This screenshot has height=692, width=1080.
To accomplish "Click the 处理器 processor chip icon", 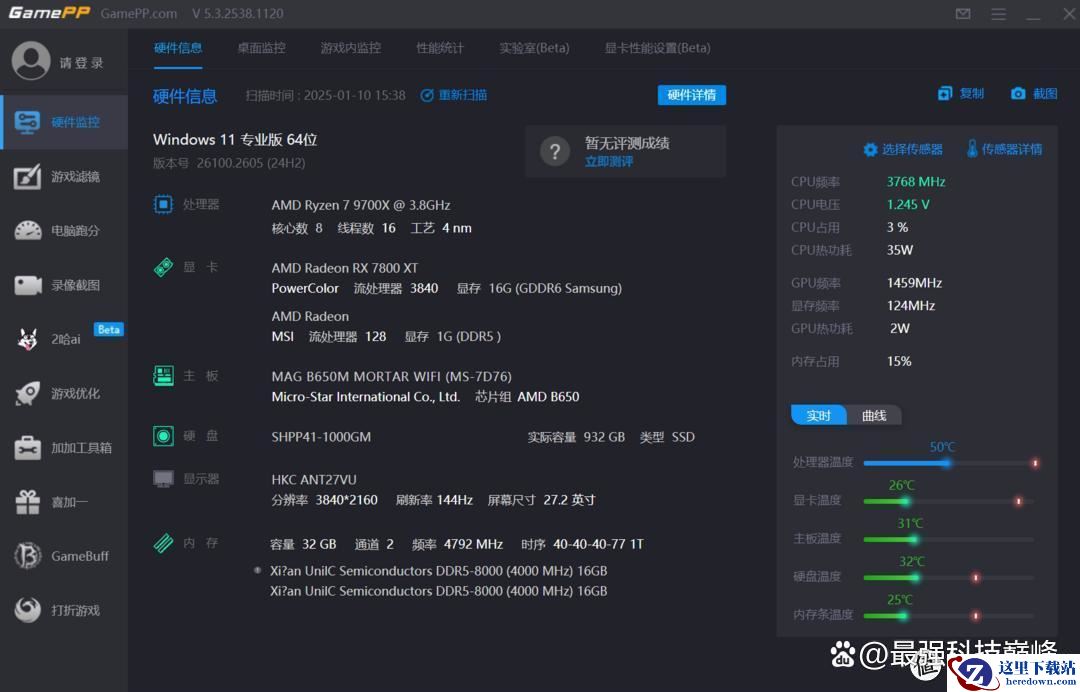I will [x=163, y=205].
